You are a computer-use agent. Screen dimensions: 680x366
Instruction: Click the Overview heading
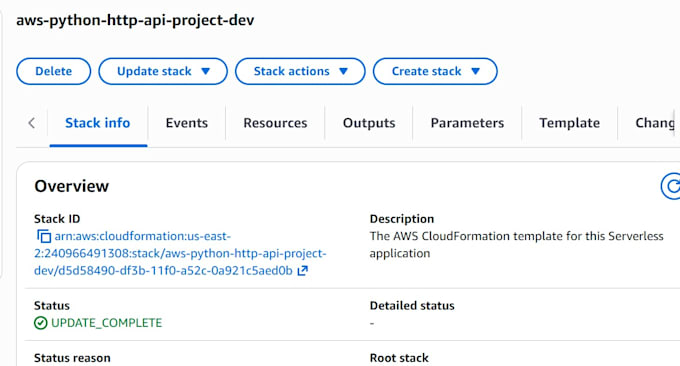click(72, 186)
